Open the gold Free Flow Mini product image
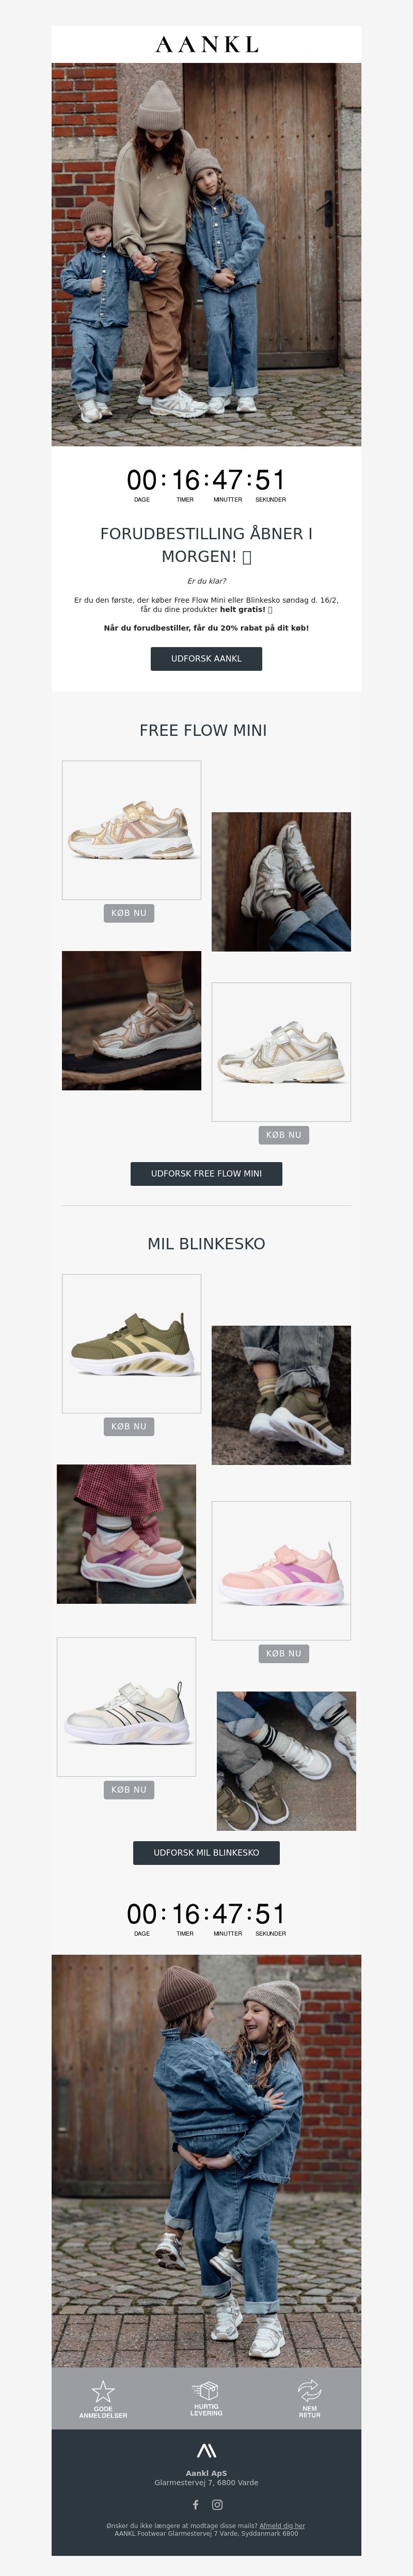Image resolution: width=413 pixels, height=2576 pixels. click(x=131, y=830)
